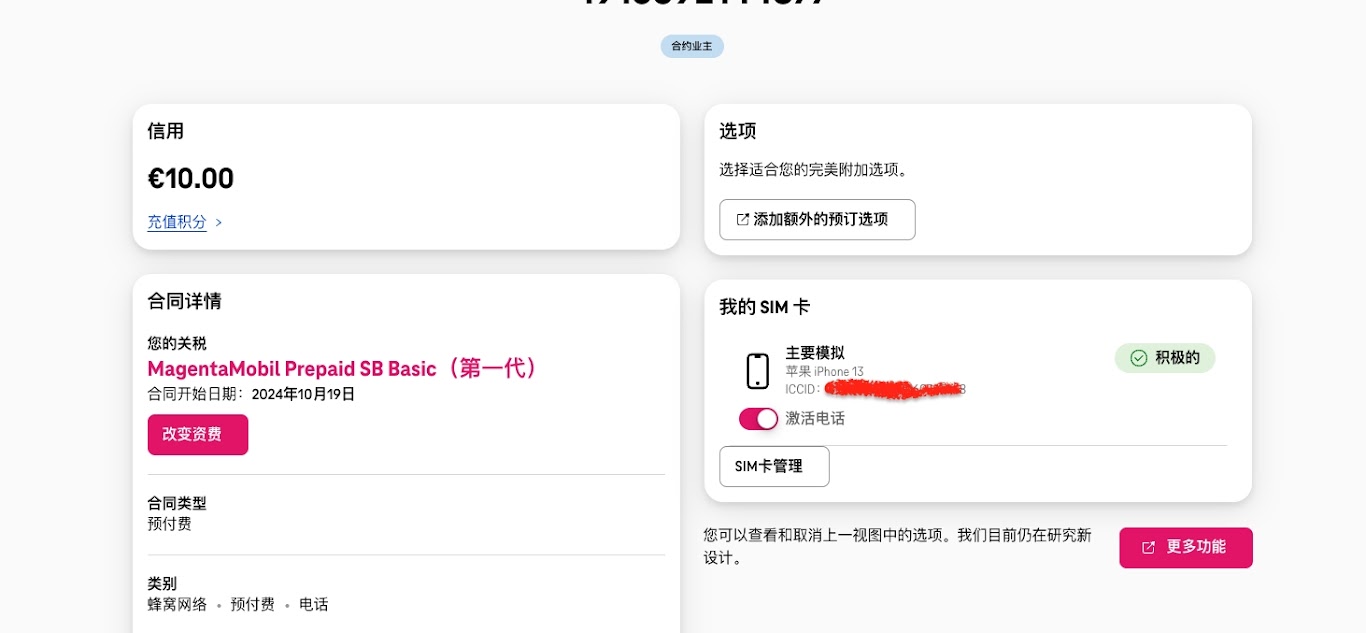The width and height of the screenshot is (1366, 633).
Task: Click external link icon on 更多功能 button
Action: (1148, 548)
